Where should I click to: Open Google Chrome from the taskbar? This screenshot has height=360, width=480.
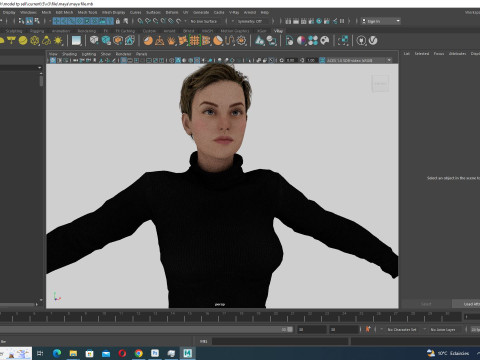139,353
